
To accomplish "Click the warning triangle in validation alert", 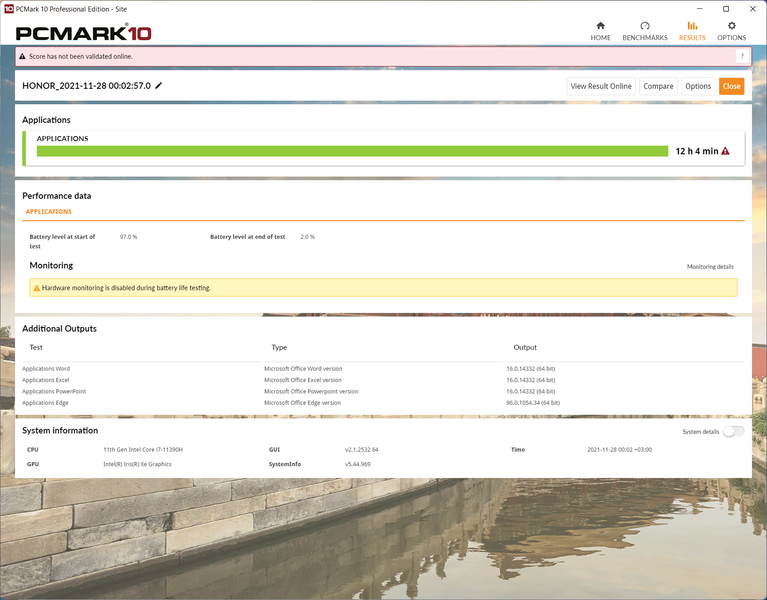I will pyautogui.click(x=22, y=56).
